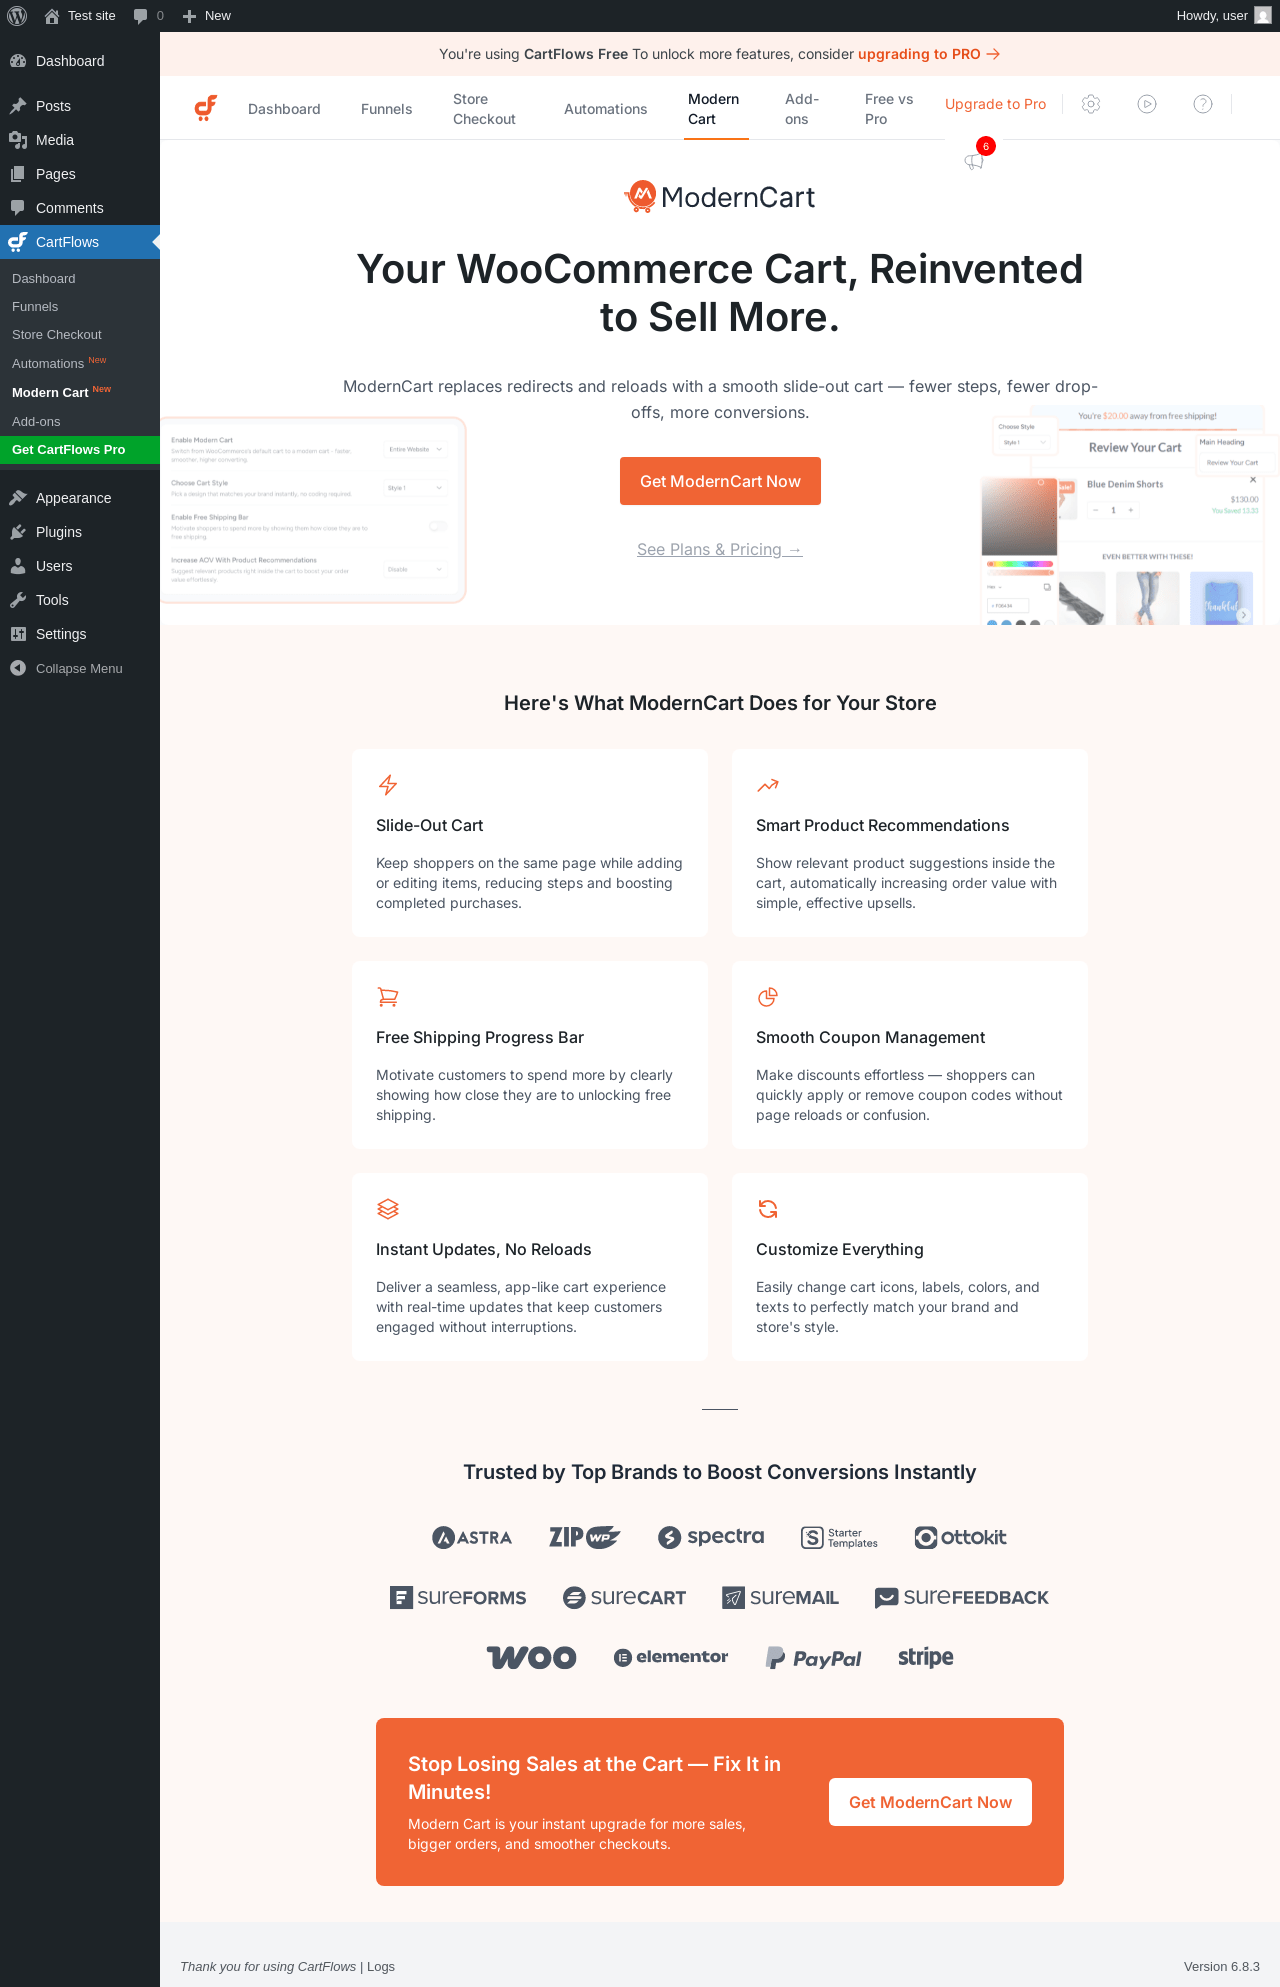
Task: Open the Store Checkout tab in header
Action: click(485, 109)
